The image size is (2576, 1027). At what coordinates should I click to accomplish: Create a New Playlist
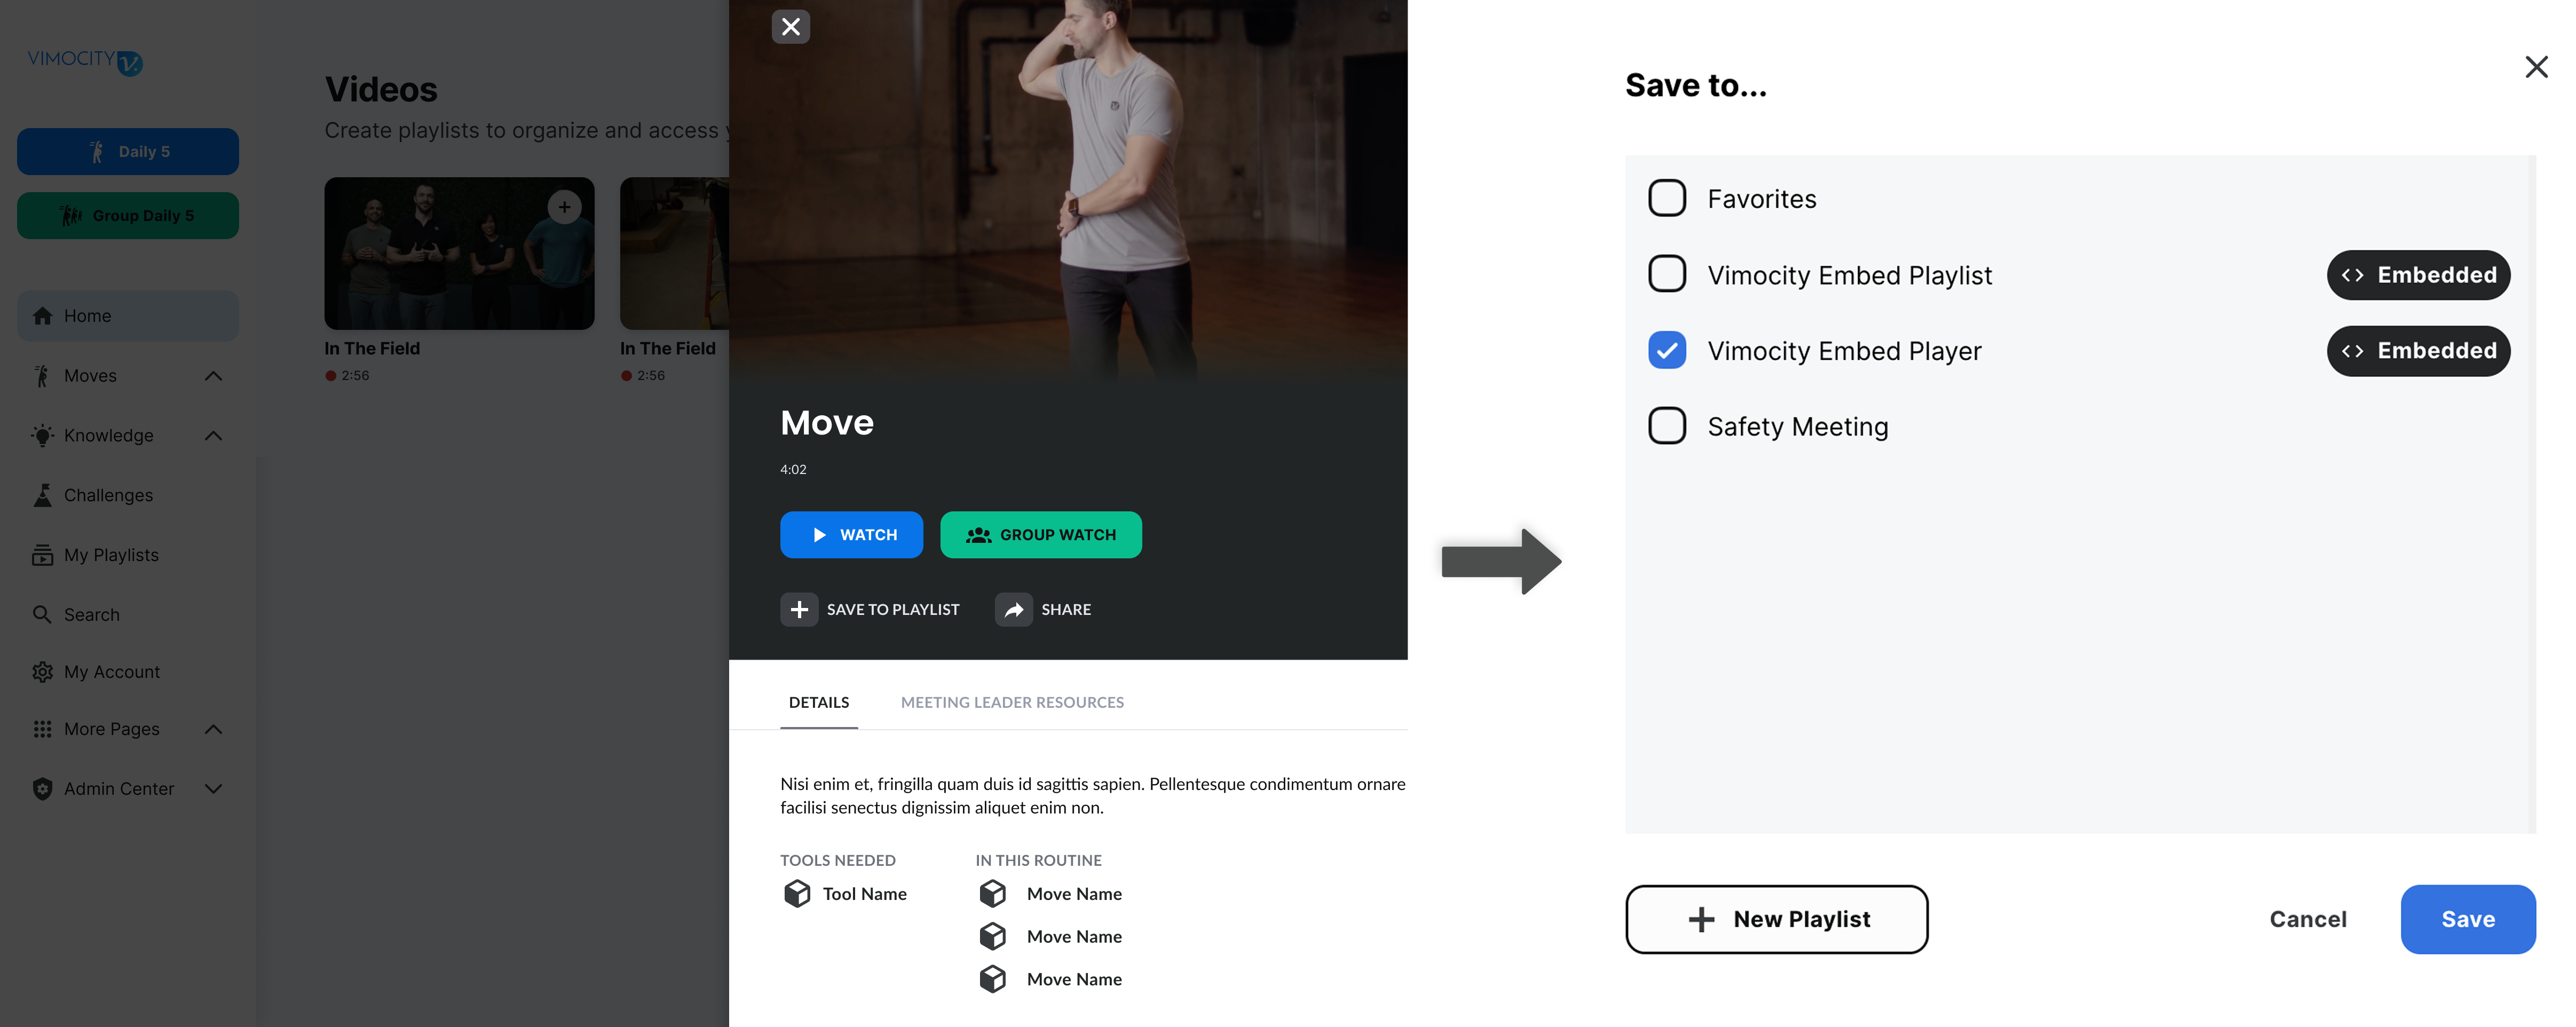1776,919
